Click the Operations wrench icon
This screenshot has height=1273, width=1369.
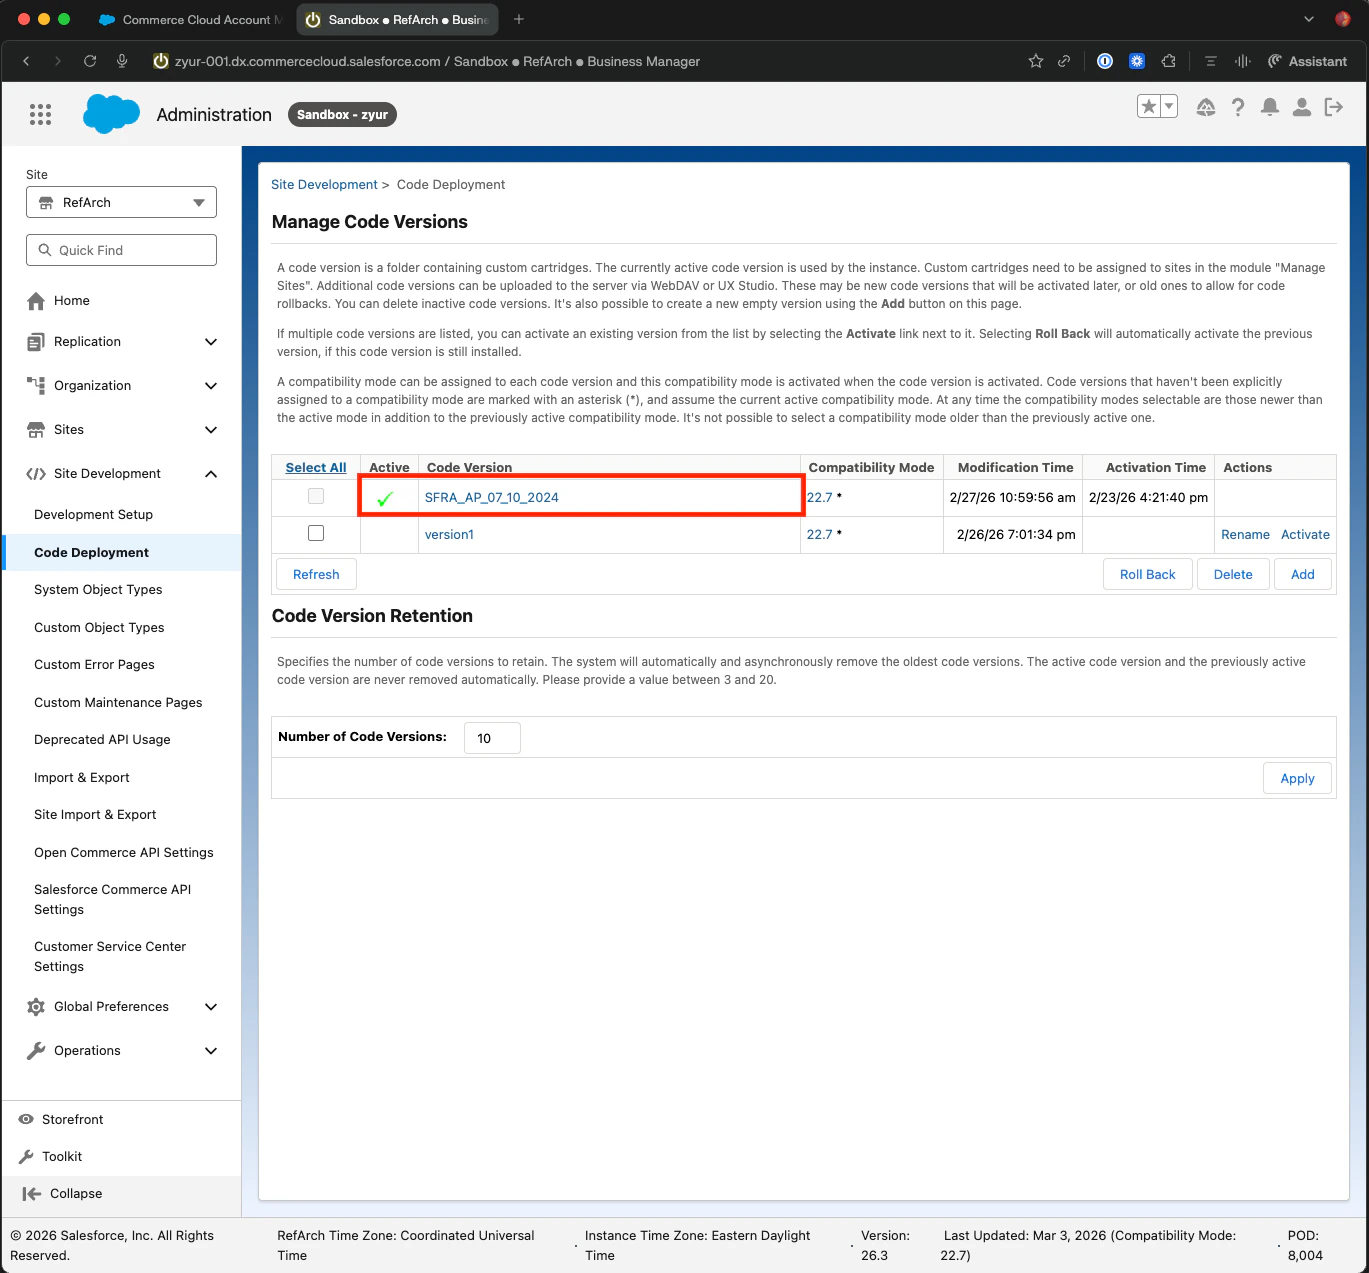36,1051
